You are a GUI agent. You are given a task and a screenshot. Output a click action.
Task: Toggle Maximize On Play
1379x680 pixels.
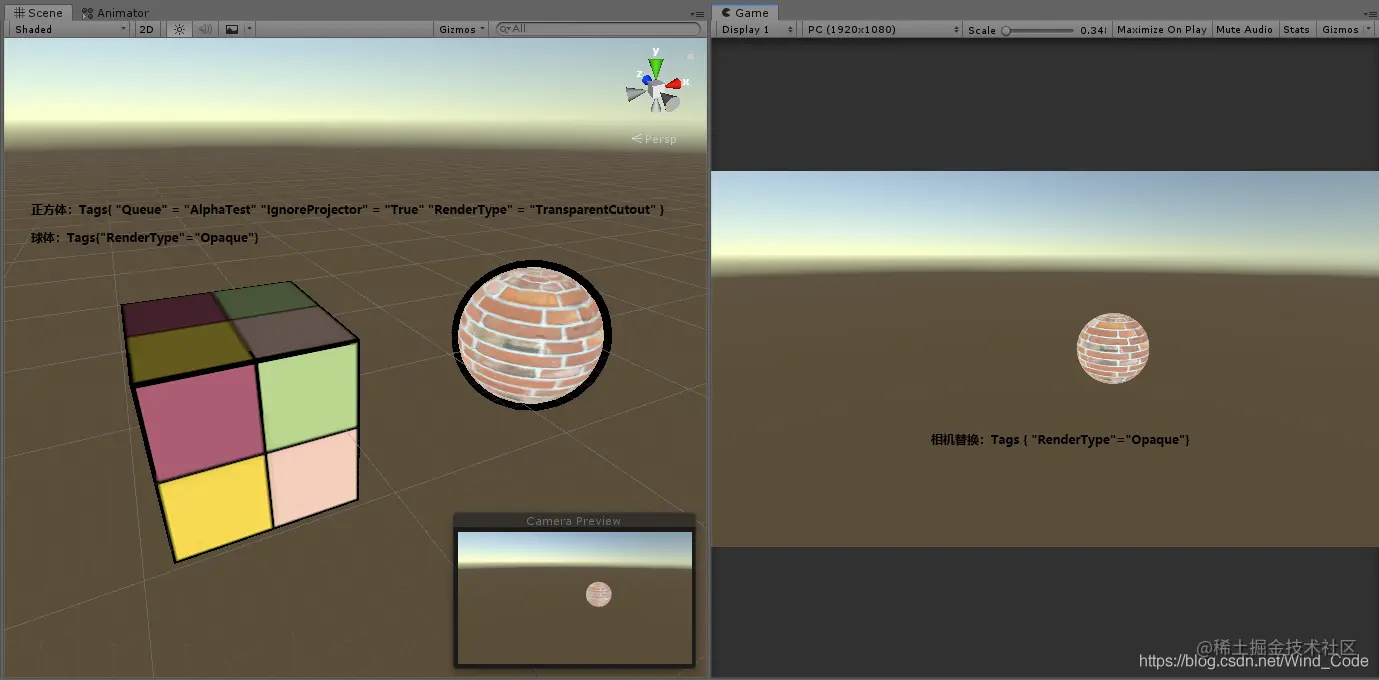pyautogui.click(x=1161, y=29)
